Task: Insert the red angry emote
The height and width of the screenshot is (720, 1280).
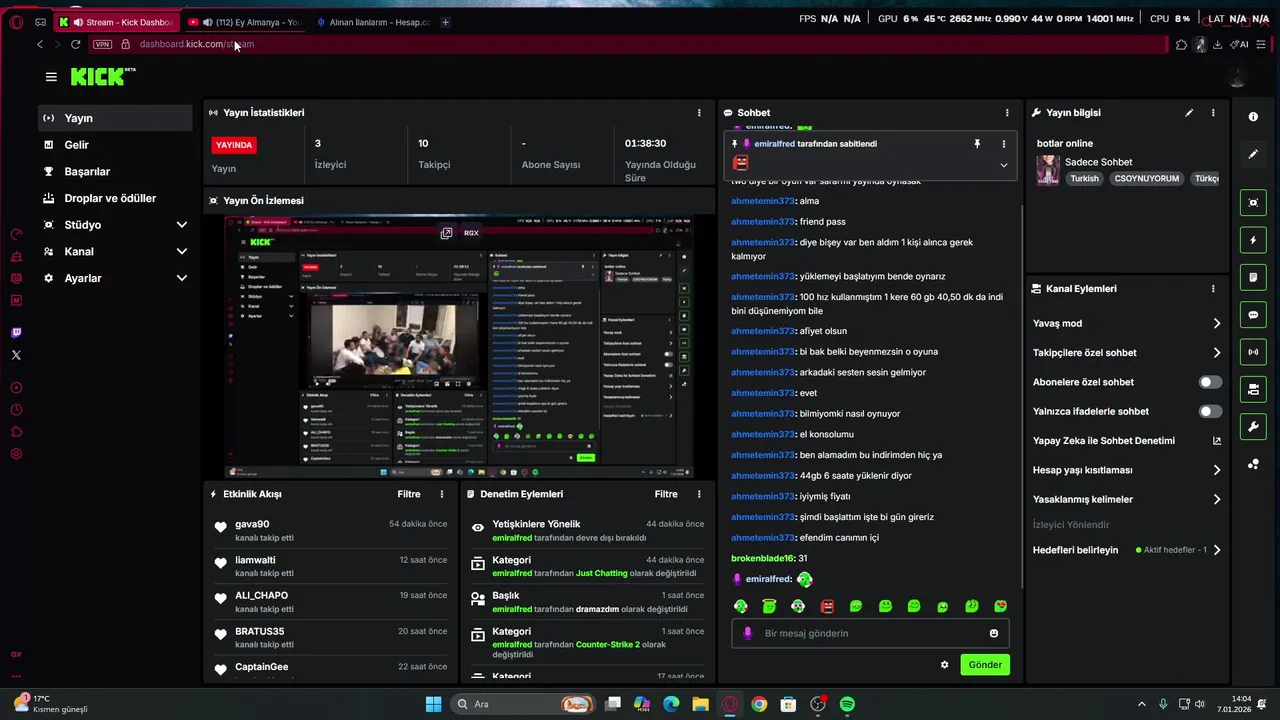Action: [827, 606]
